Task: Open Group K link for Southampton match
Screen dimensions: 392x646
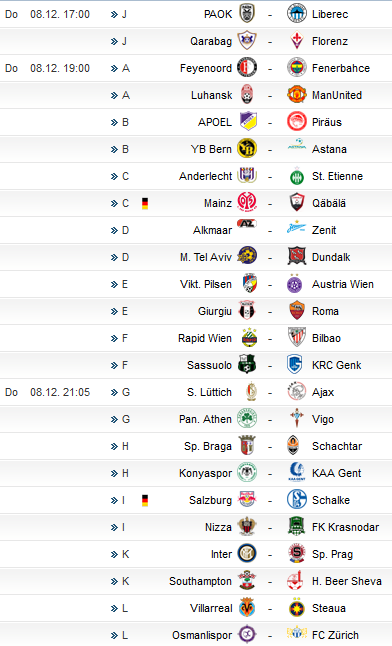Action: coord(120,581)
